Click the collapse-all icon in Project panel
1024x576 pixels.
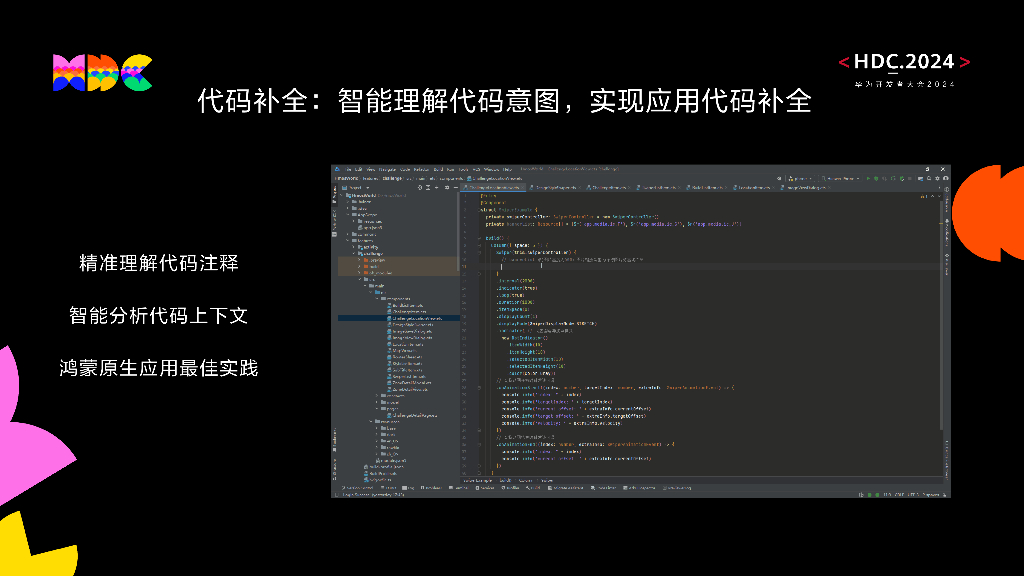pyautogui.click(x=428, y=187)
